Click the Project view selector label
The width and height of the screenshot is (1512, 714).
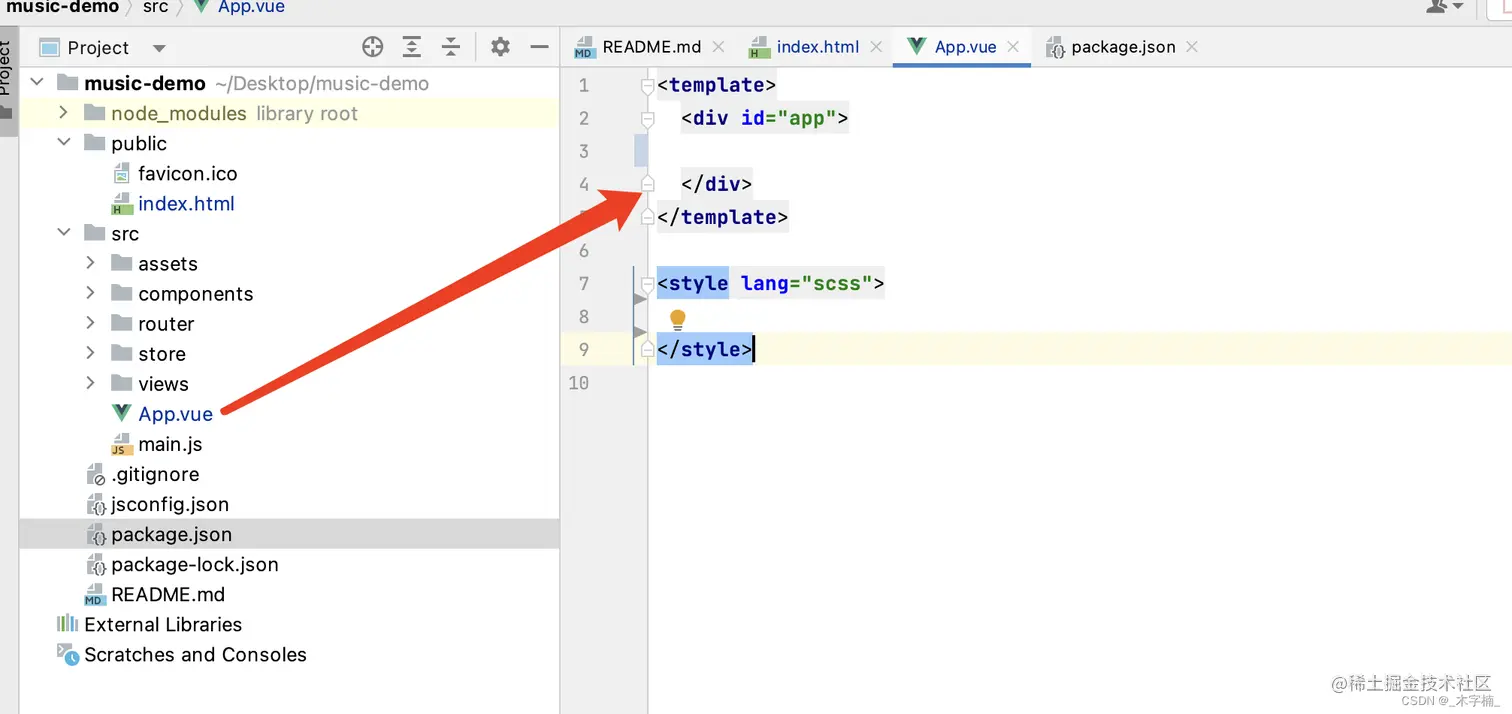point(98,48)
